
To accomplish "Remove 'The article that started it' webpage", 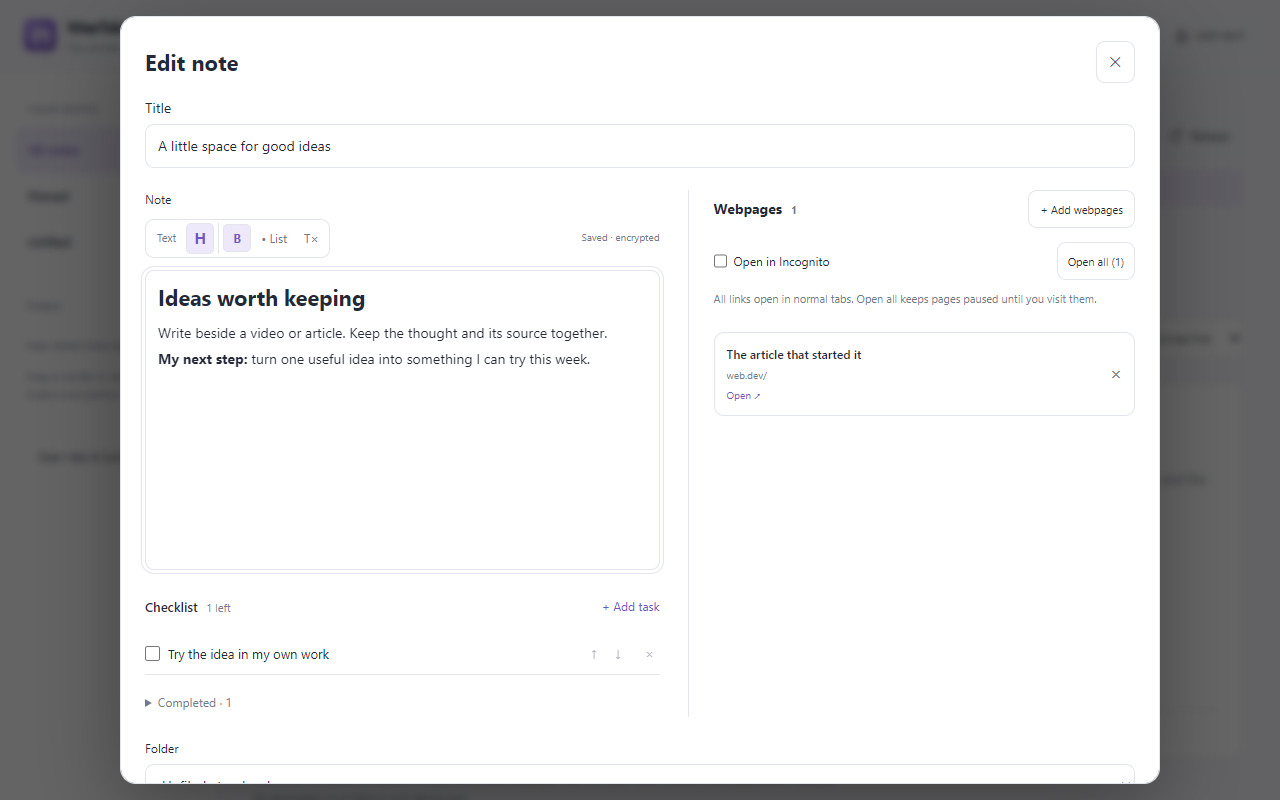I will [x=1116, y=375].
